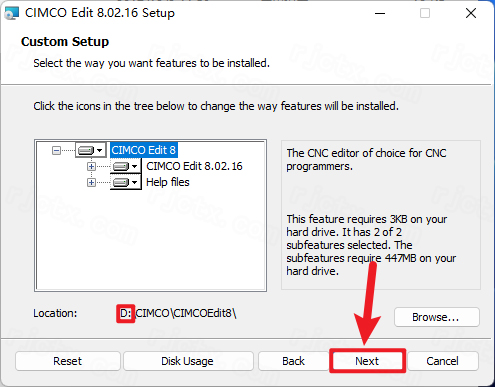The width and height of the screenshot is (495, 387).
Task: Proceed with the Next button
Action: click(367, 361)
